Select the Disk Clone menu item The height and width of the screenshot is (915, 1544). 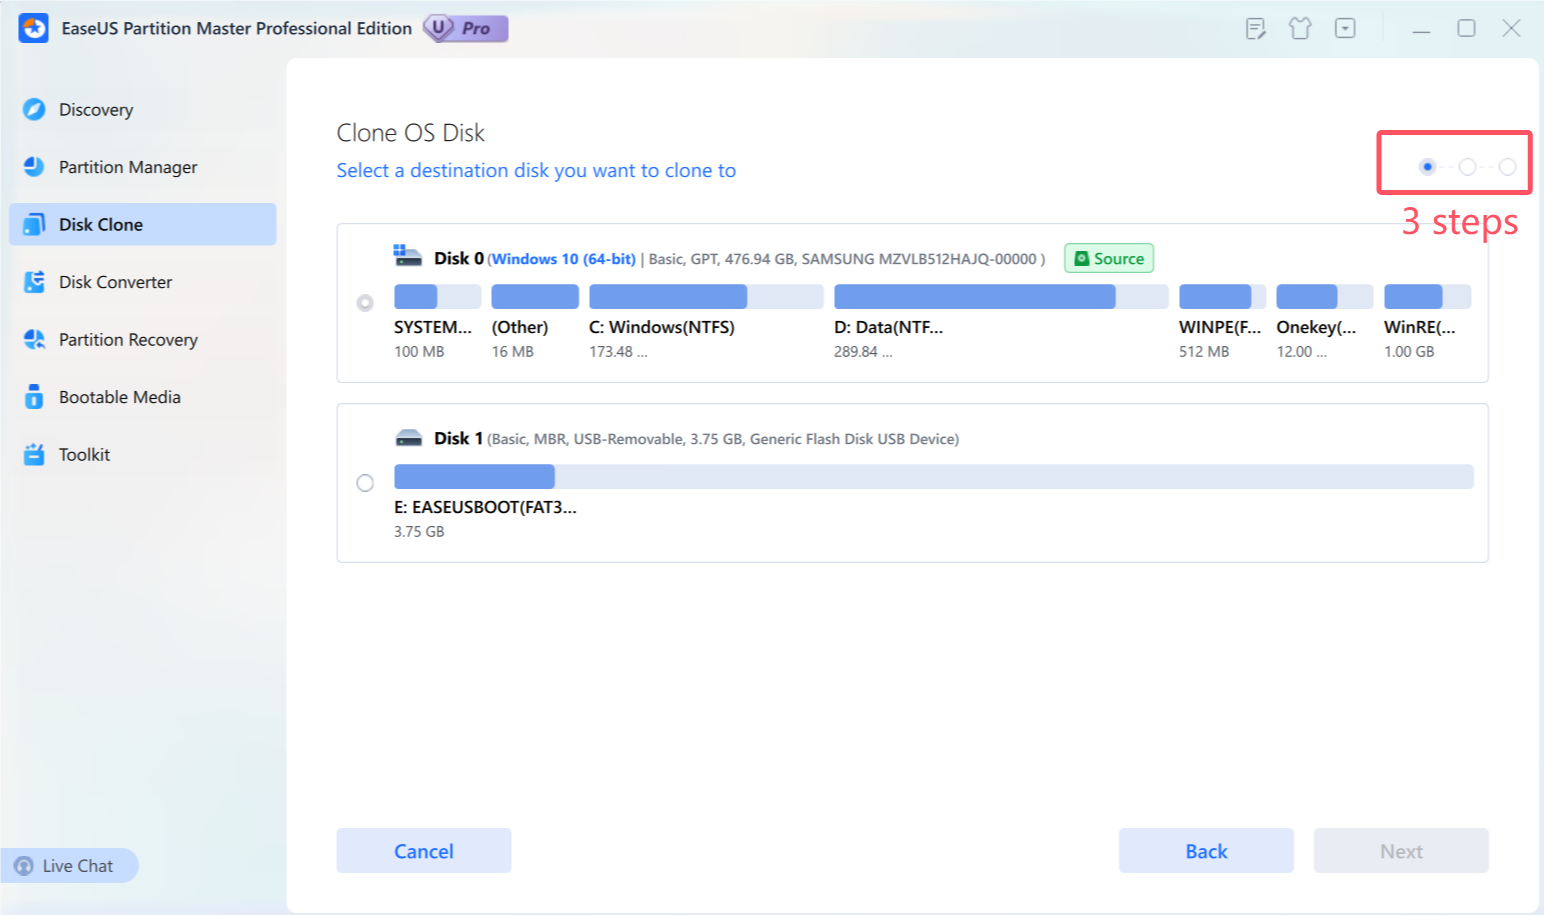point(143,224)
